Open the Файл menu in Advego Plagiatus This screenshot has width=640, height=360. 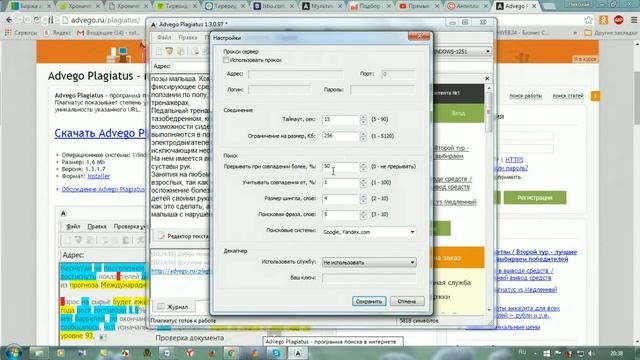tap(164, 37)
